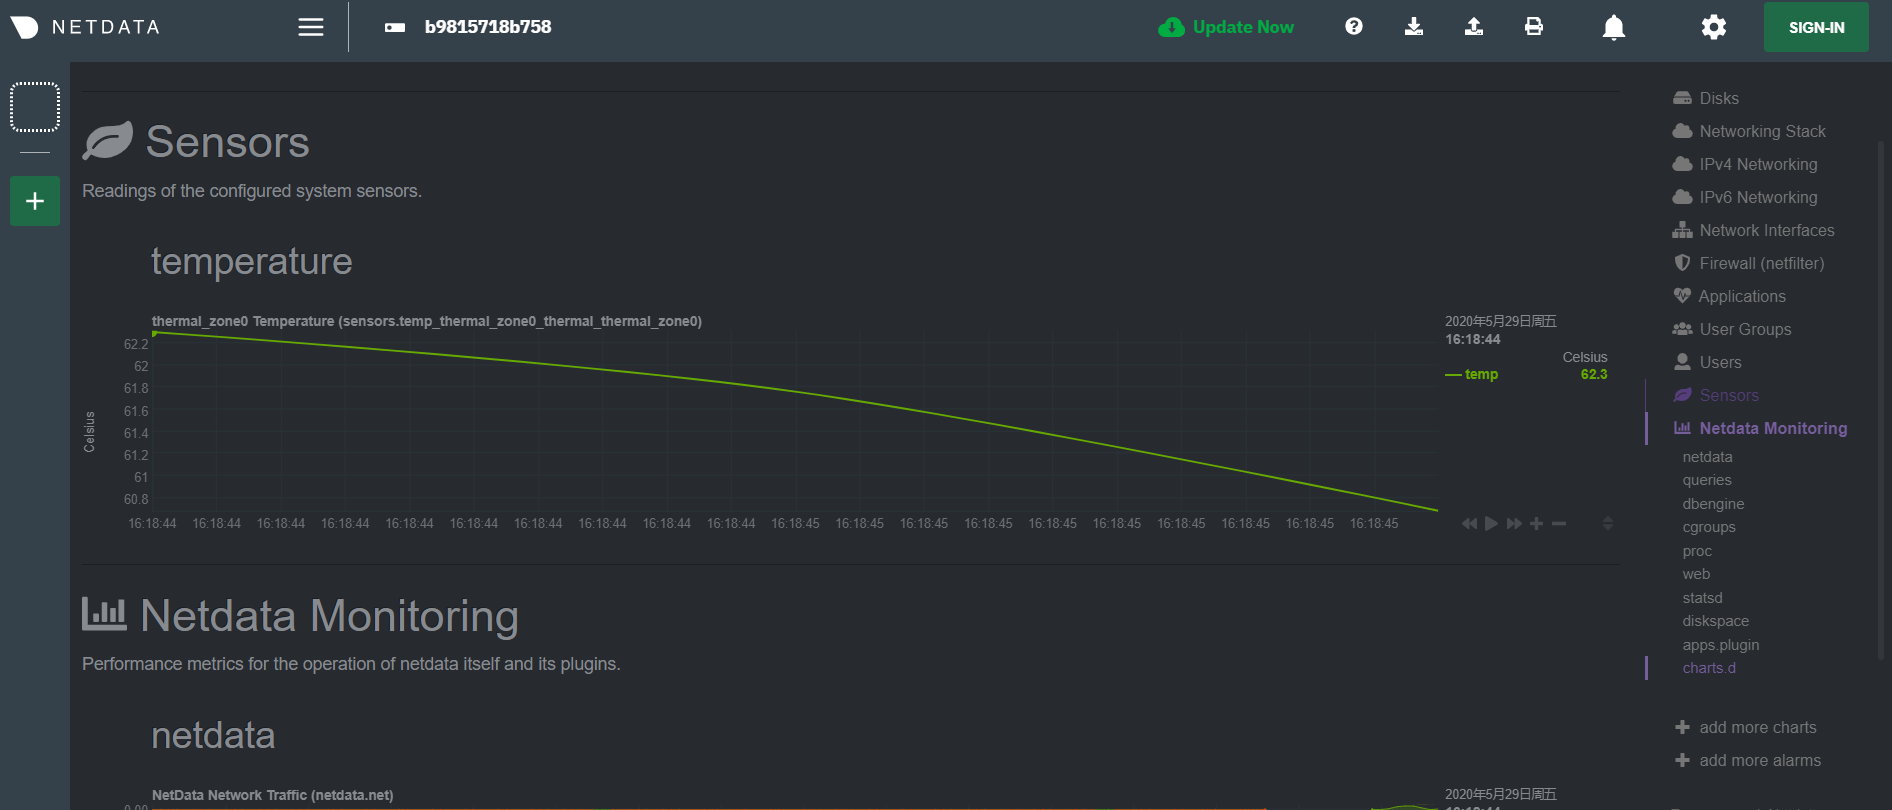
Task: Click the Update Now button
Action: point(1226,27)
